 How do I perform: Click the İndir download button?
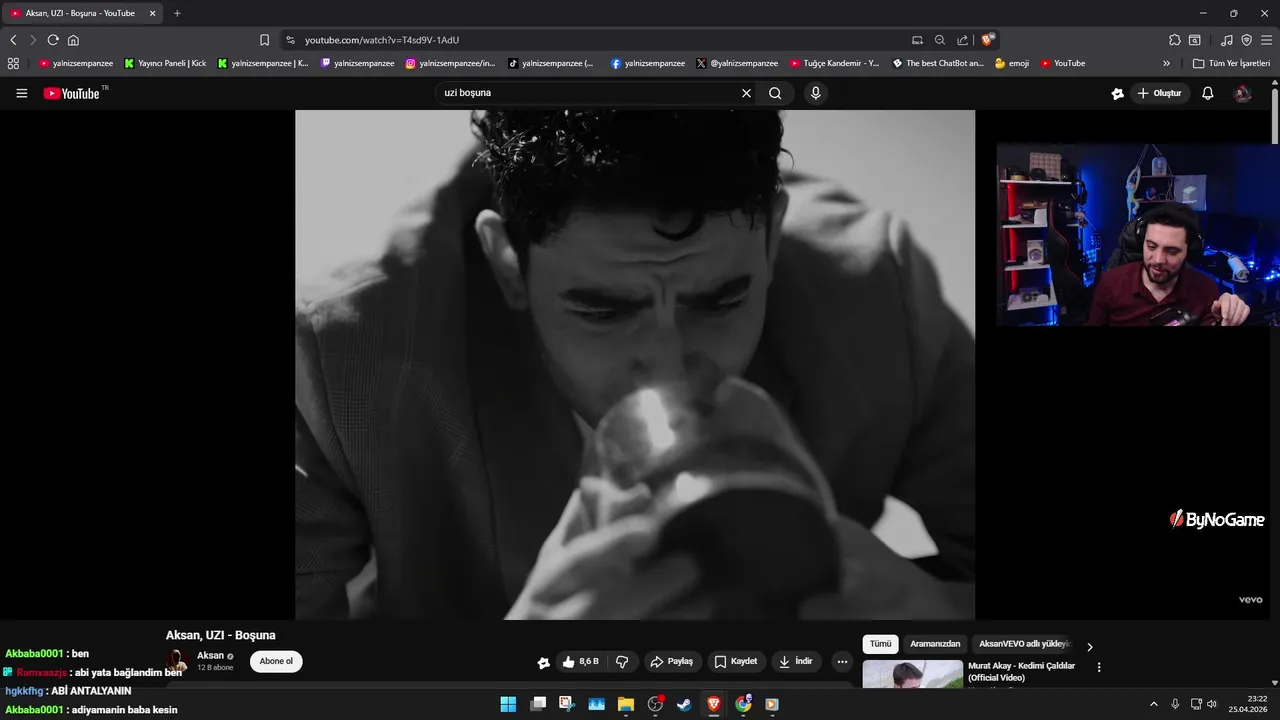tap(796, 662)
